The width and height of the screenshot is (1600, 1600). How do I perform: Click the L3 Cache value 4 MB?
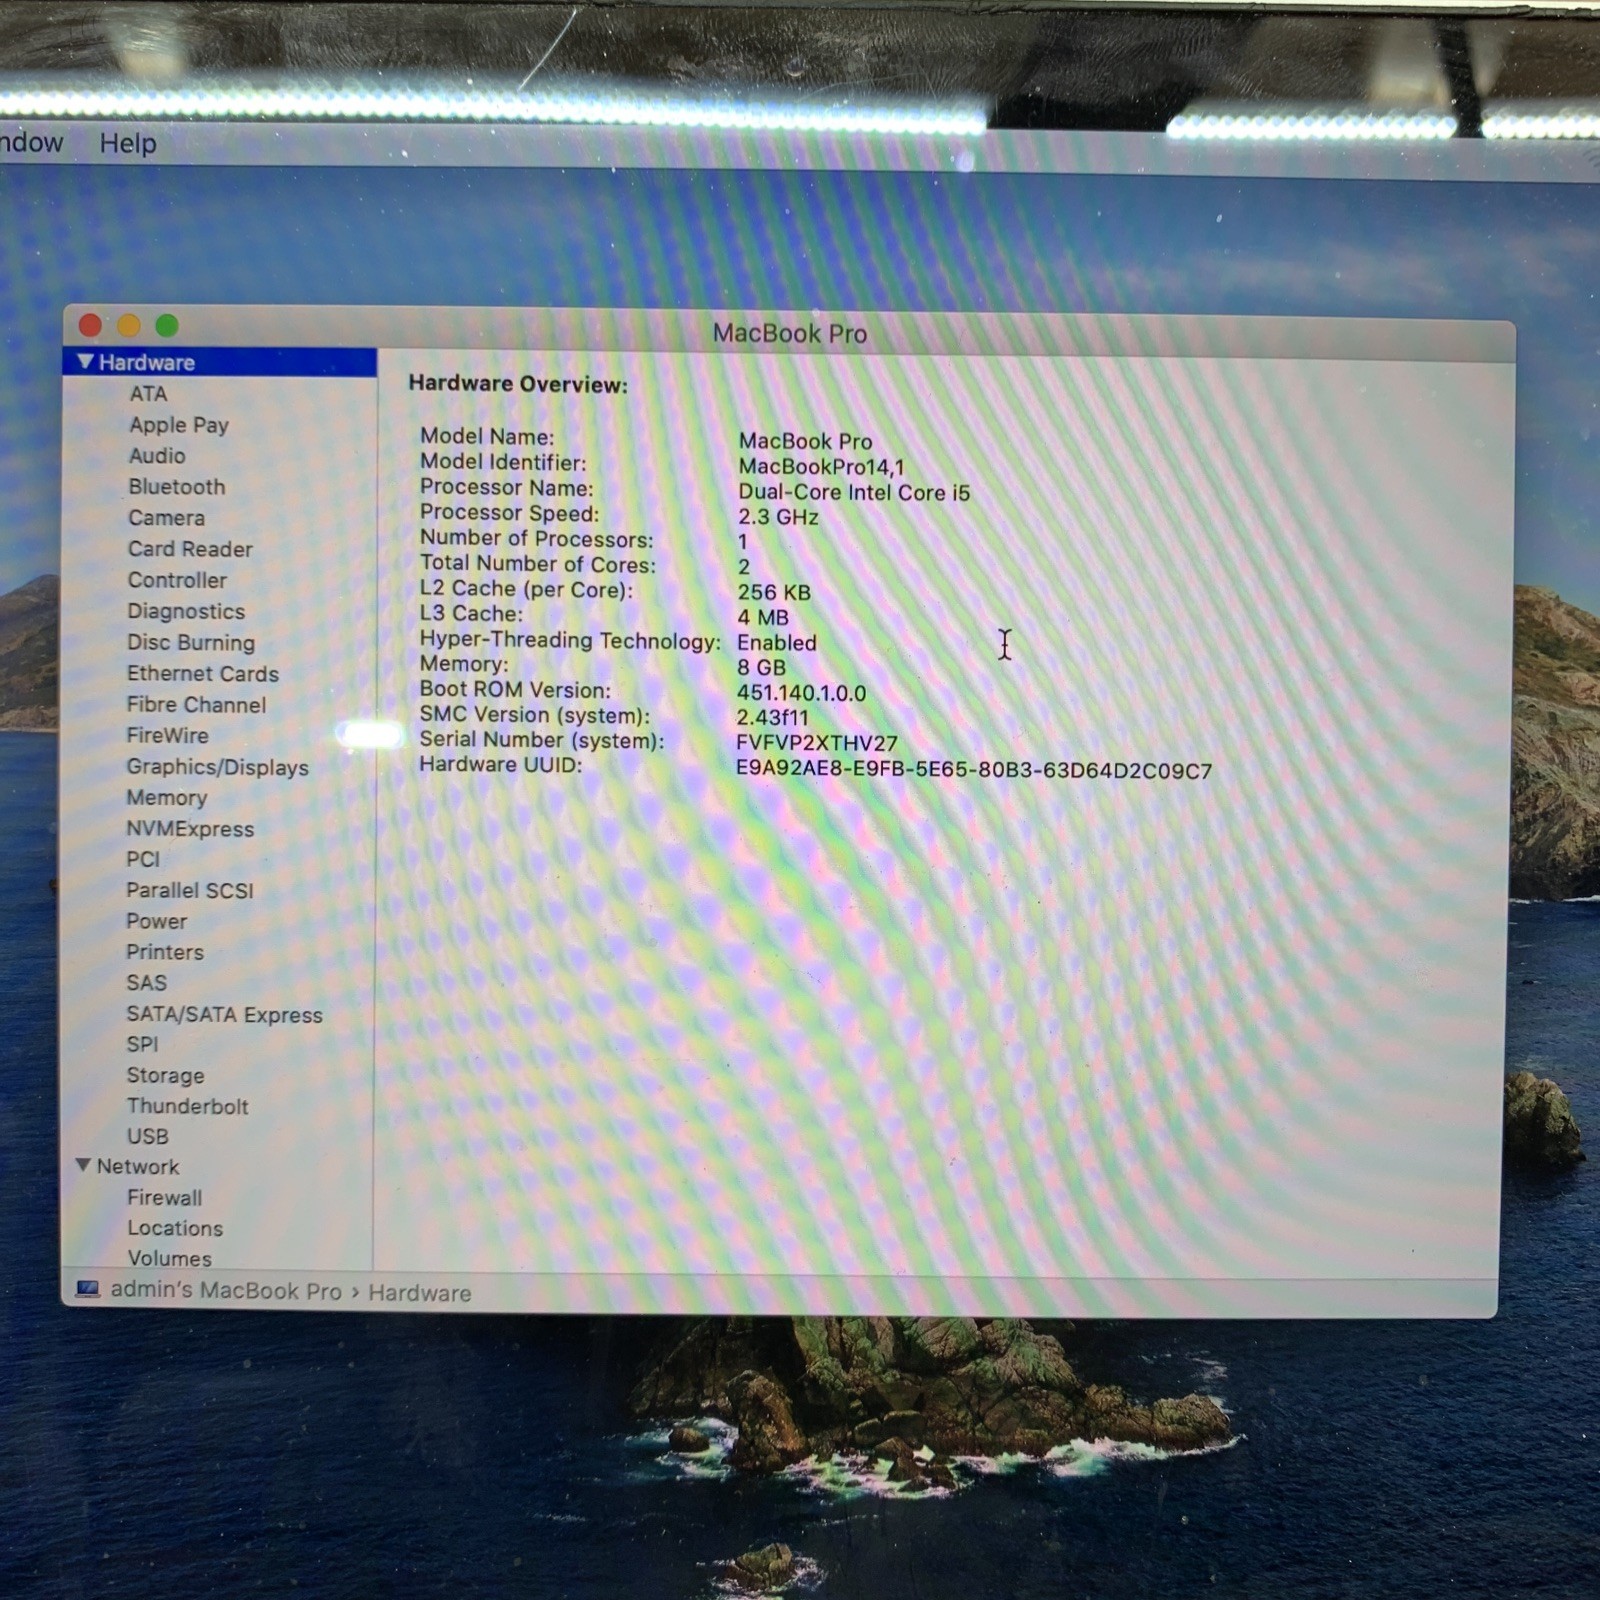tap(763, 617)
